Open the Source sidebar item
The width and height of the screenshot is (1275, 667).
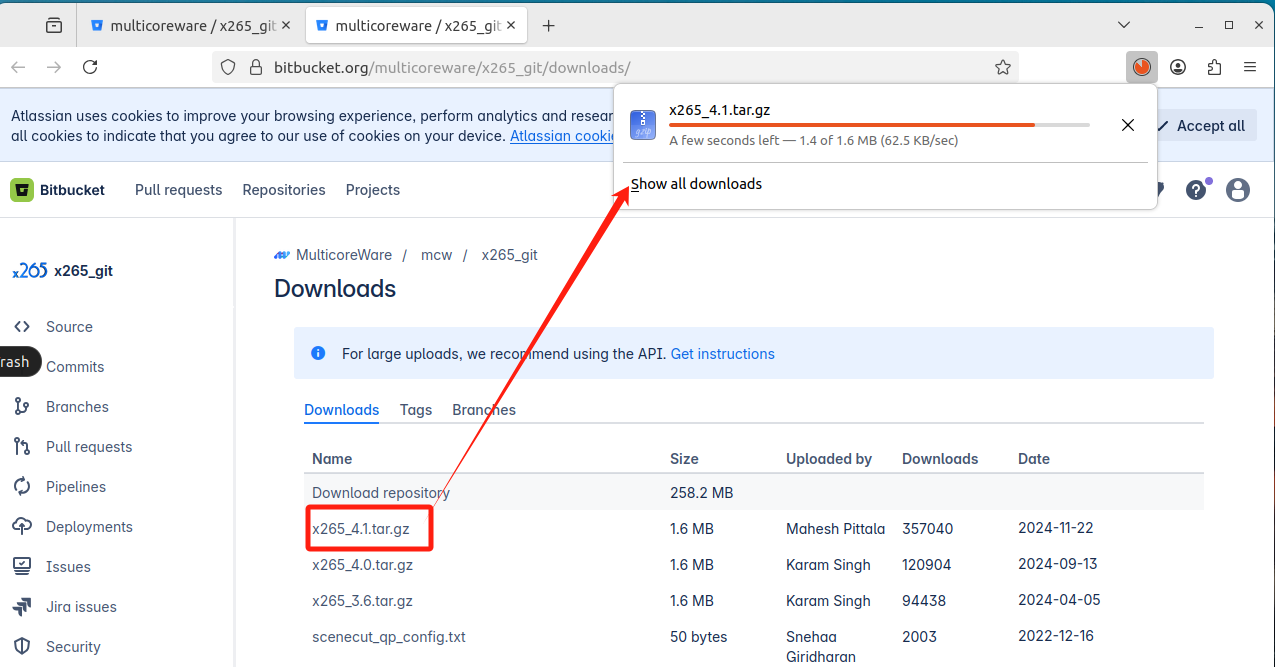pos(69,327)
